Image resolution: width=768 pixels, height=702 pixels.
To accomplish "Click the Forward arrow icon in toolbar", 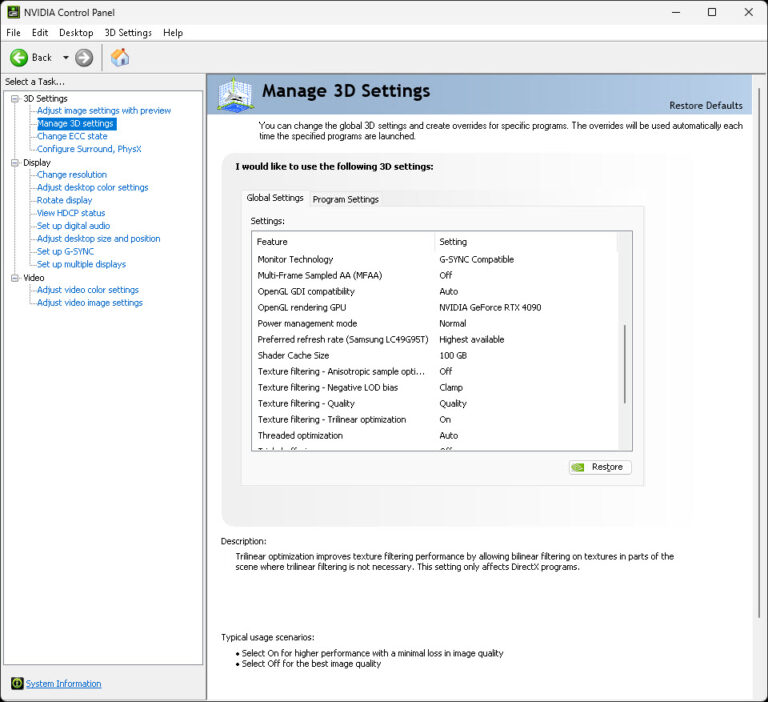I will tap(84, 58).
